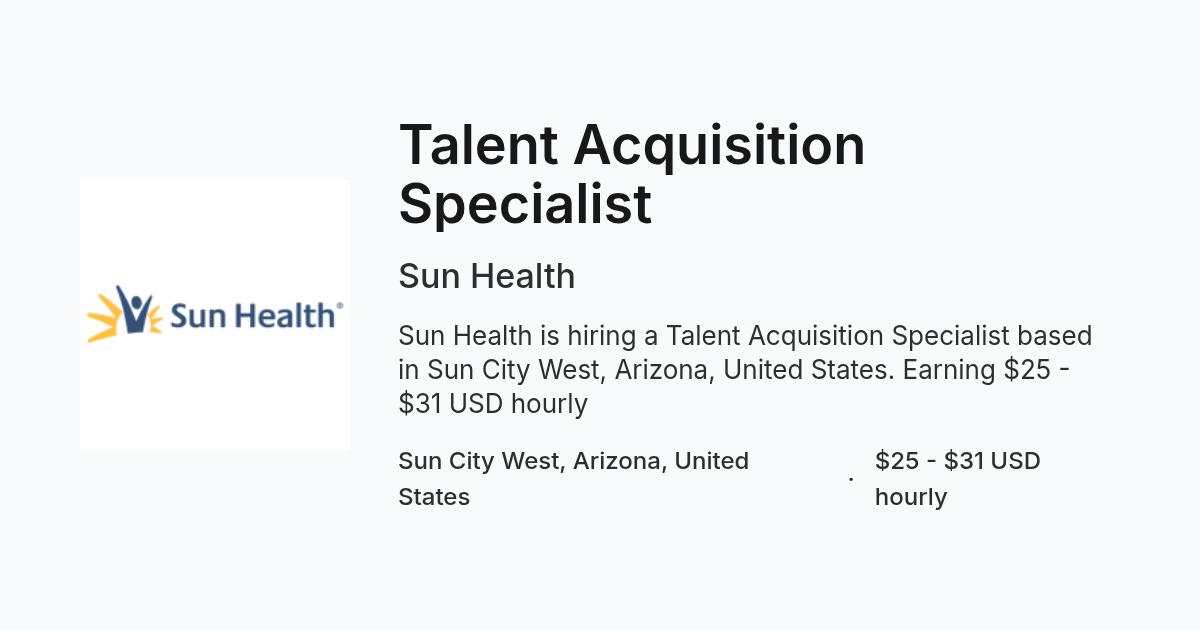Click the Sun Health logo image
Image resolution: width=1200 pixels, height=630 pixels.
[x=215, y=315]
